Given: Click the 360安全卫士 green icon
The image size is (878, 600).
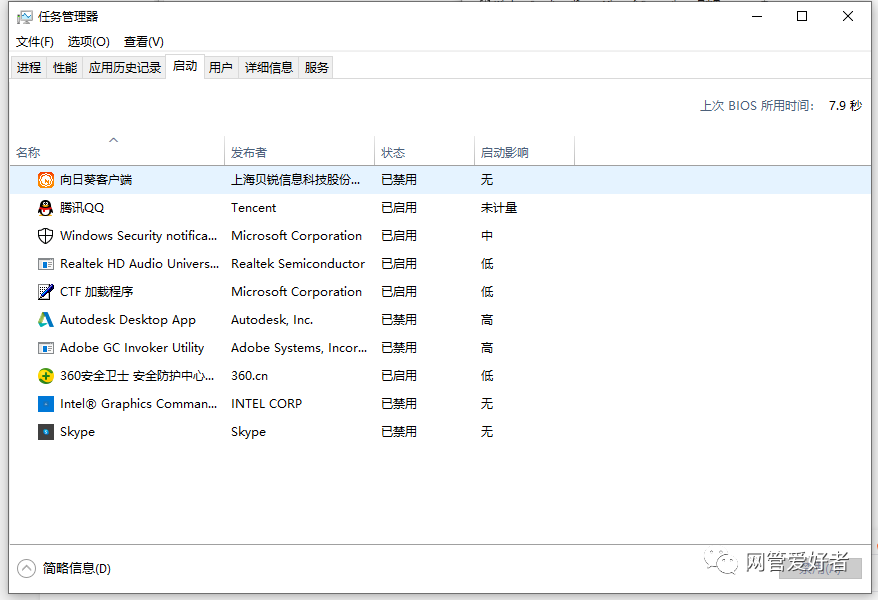Looking at the screenshot, I should pos(45,376).
